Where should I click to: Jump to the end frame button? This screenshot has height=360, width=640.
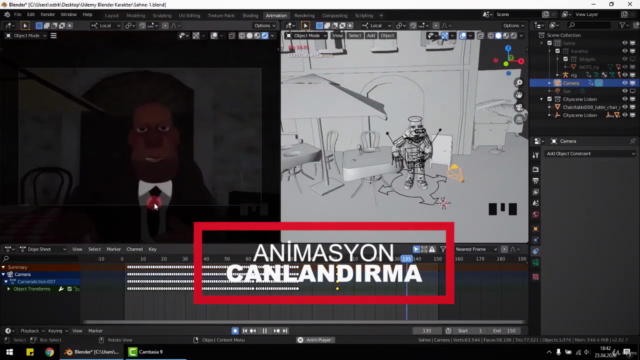click(x=285, y=331)
